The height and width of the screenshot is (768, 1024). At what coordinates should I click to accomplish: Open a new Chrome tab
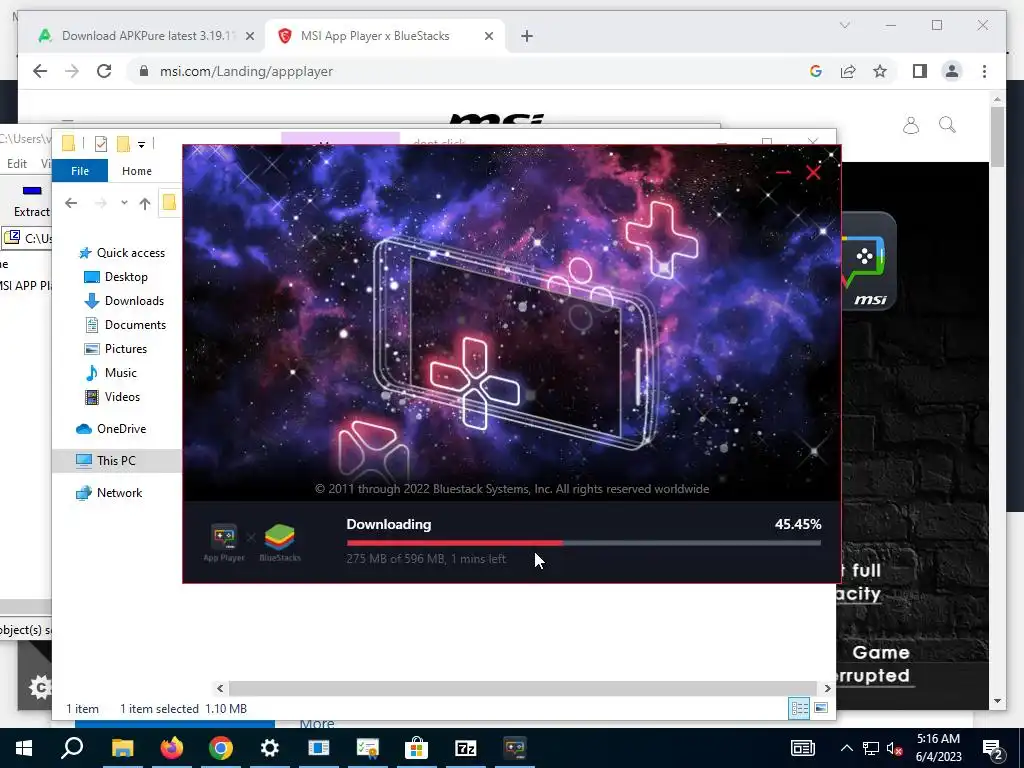pos(527,36)
